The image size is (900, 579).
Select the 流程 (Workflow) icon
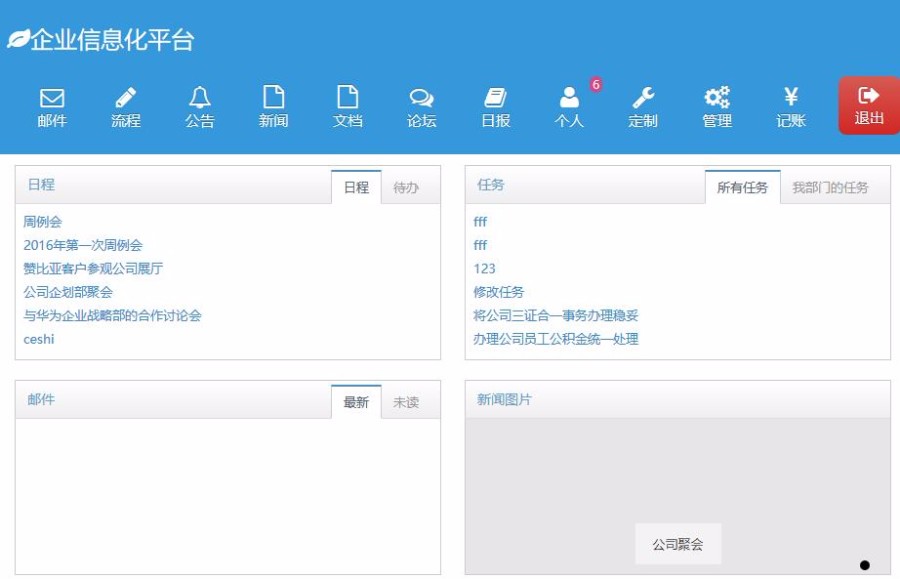126,106
